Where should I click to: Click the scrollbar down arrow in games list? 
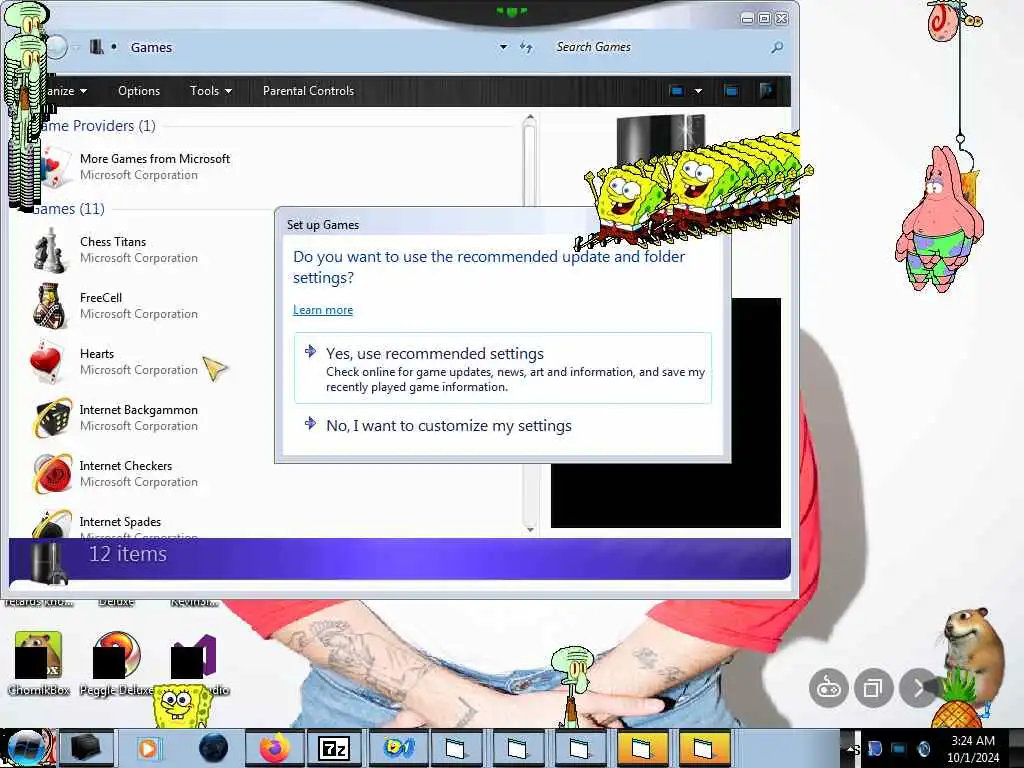tap(530, 530)
